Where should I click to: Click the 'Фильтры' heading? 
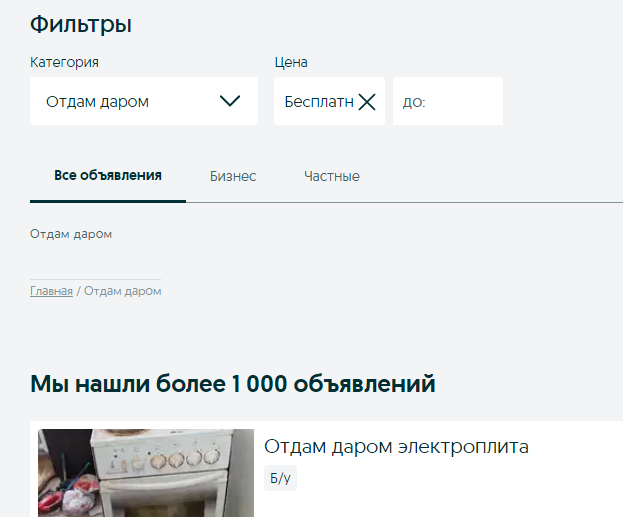81,24
